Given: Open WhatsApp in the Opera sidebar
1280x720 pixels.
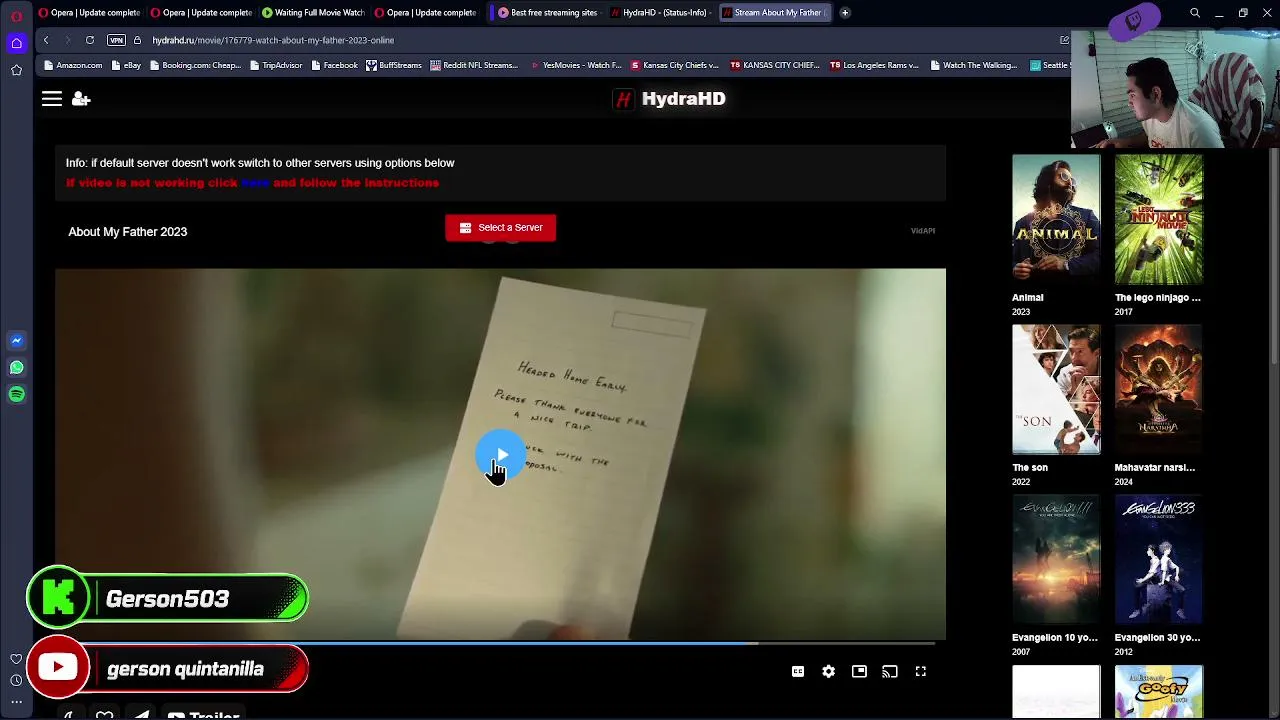Looking at the screenshot, I should coord(17,368).
